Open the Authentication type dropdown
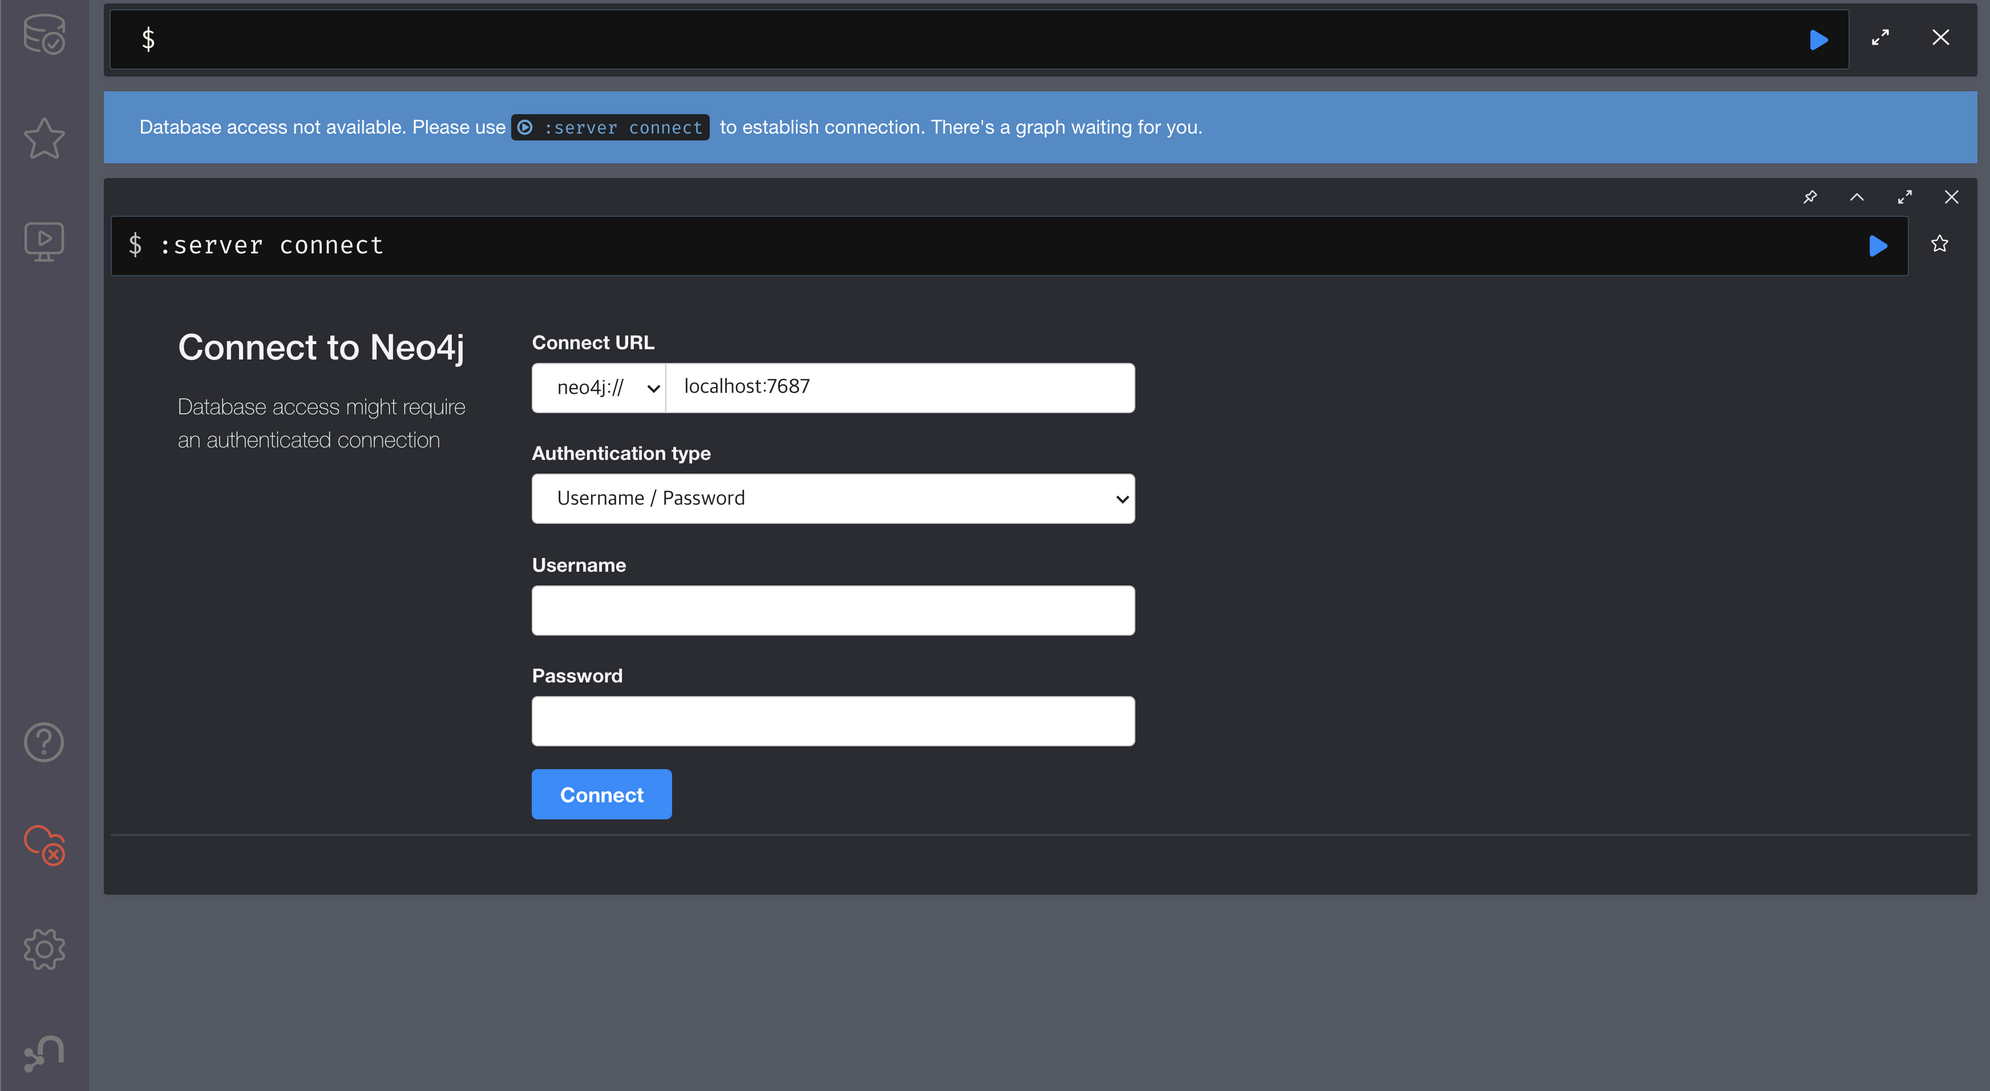The height and width of the screenshot is (1091, 1990). [832, 499]
